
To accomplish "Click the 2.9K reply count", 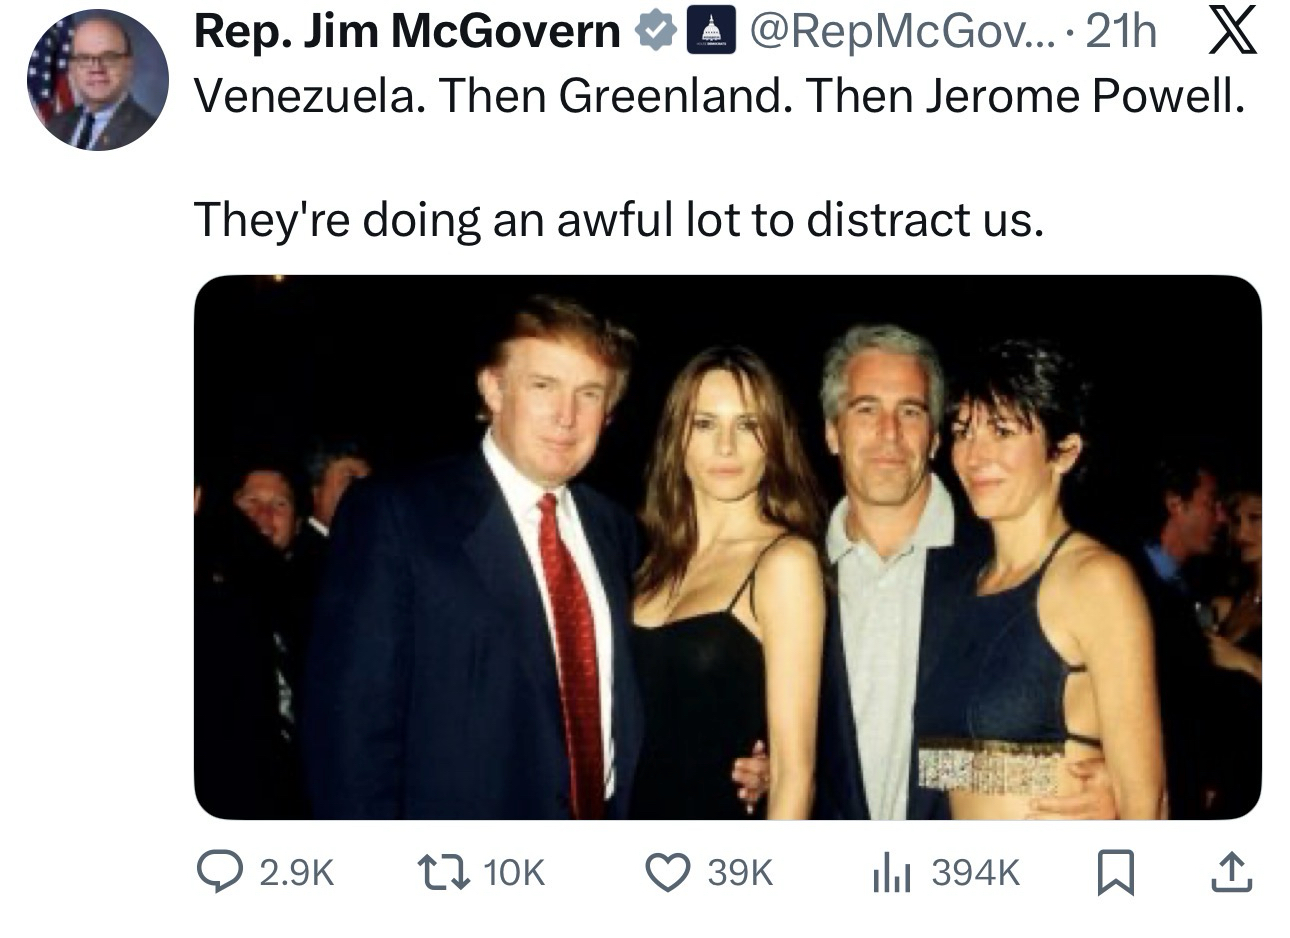I will (295, 873).
